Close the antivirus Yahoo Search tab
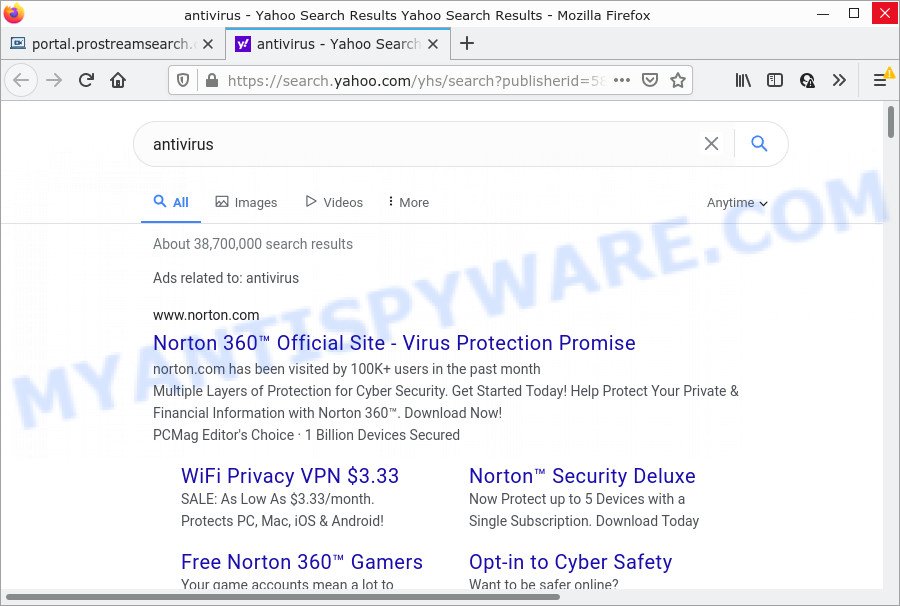Image resolution: width=900 pixels, height=606 pixels. 433,44
